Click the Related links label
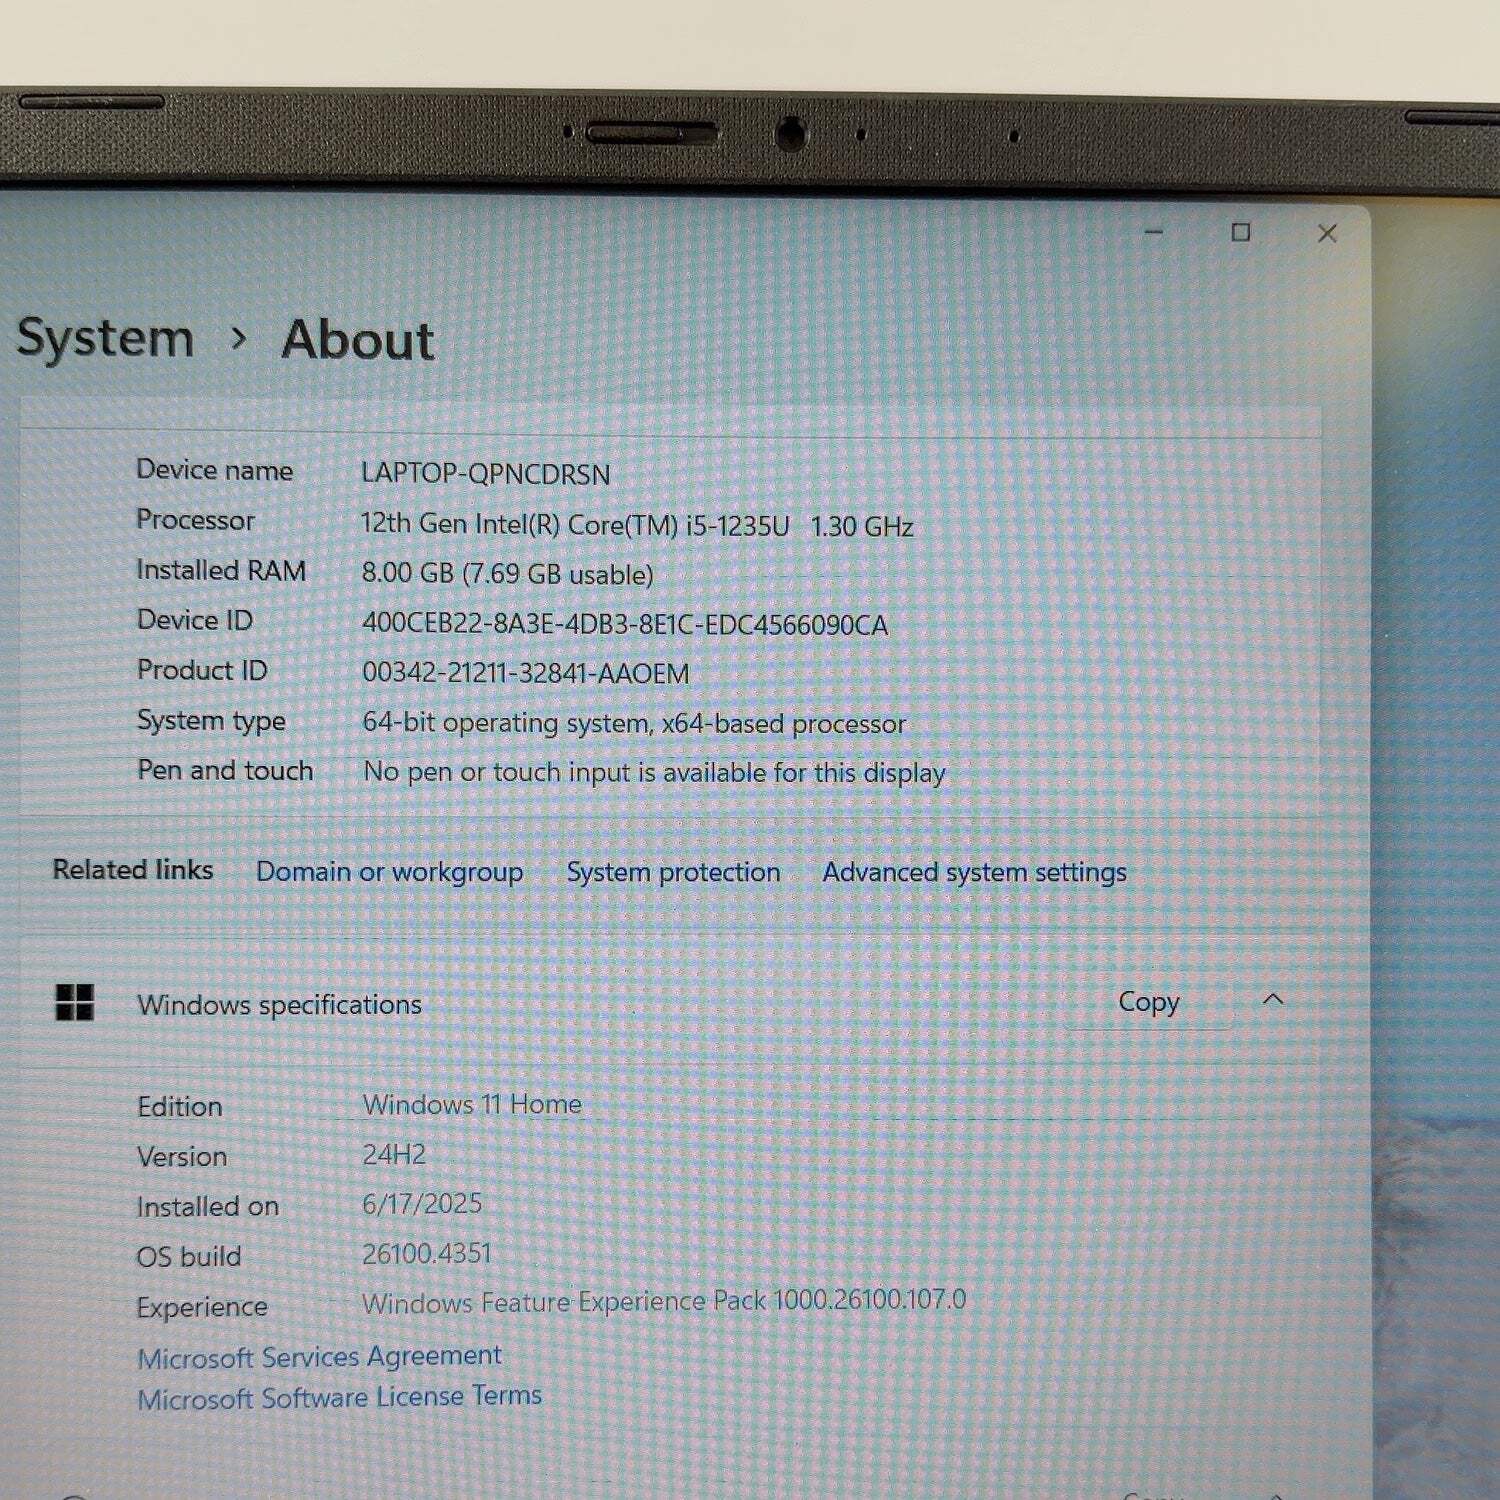This screenshot has width=1500, height=1500. [x=133, y=870]
